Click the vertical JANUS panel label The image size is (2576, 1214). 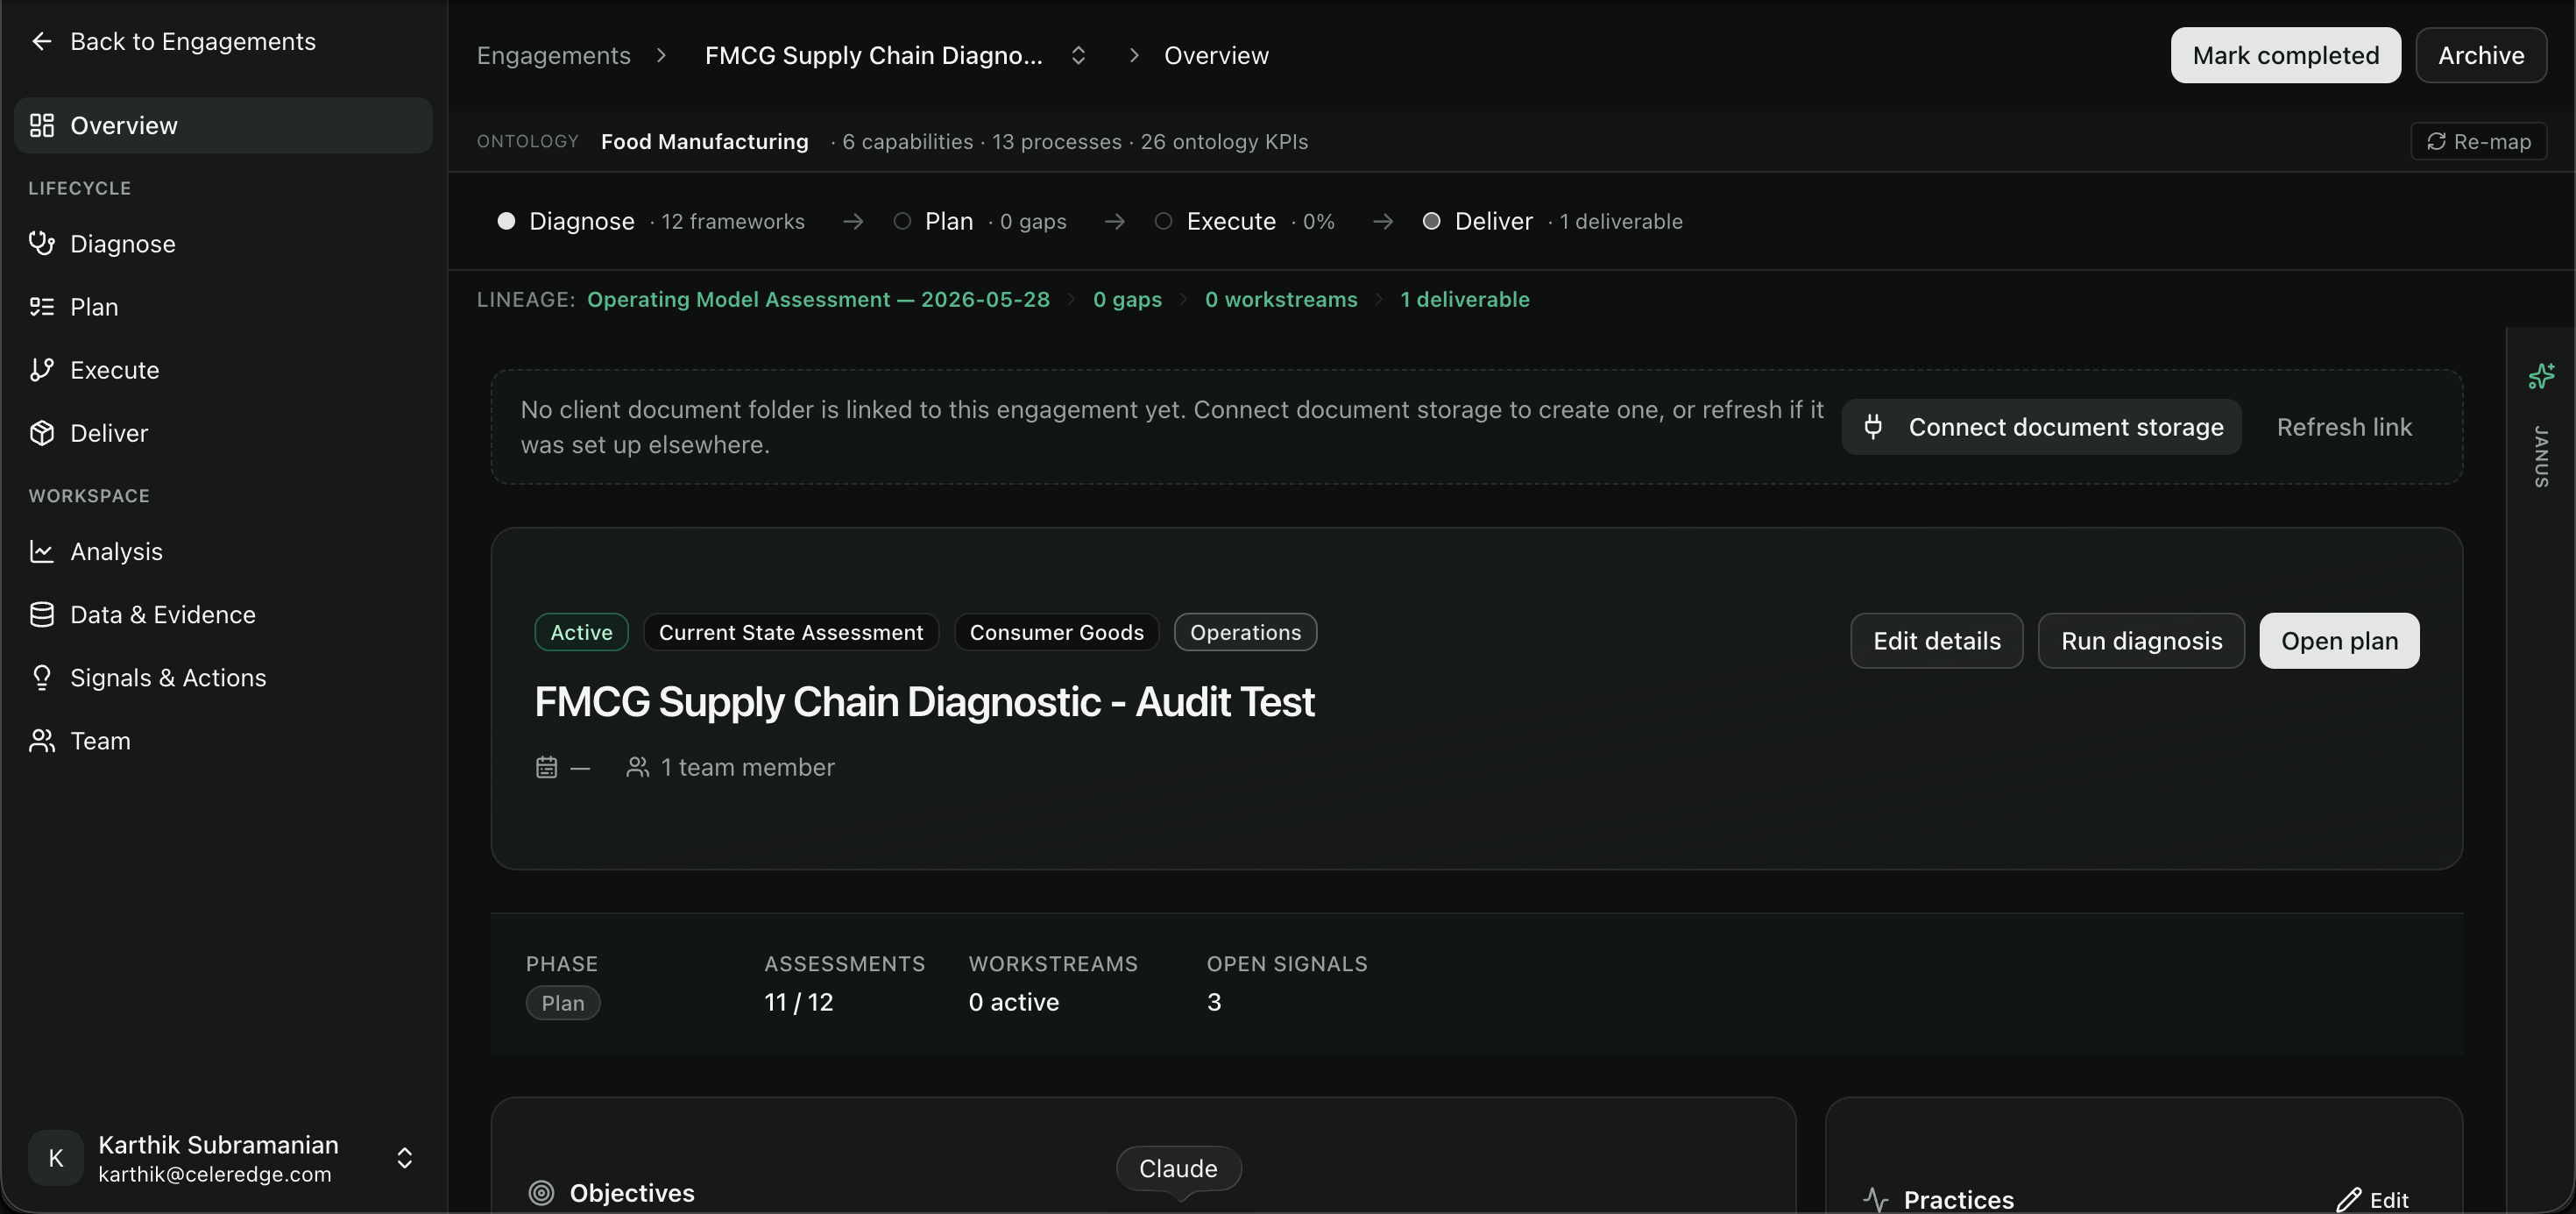point(2541,456)
